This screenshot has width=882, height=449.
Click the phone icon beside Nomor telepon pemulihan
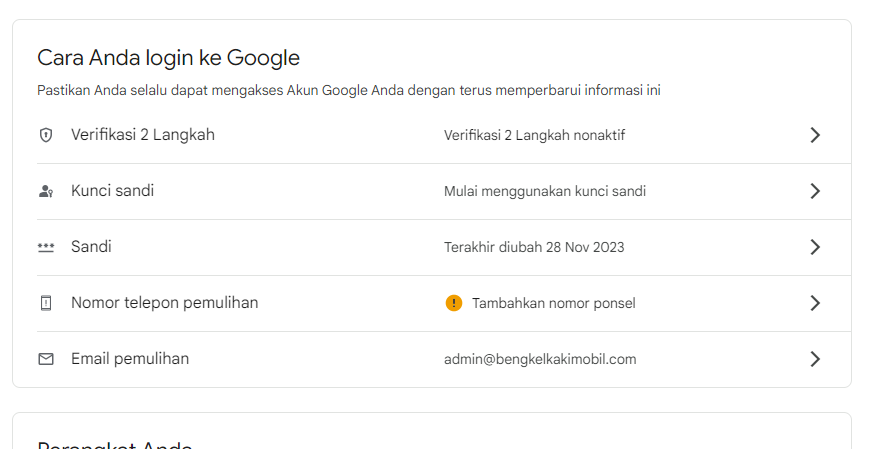(46, 303)
